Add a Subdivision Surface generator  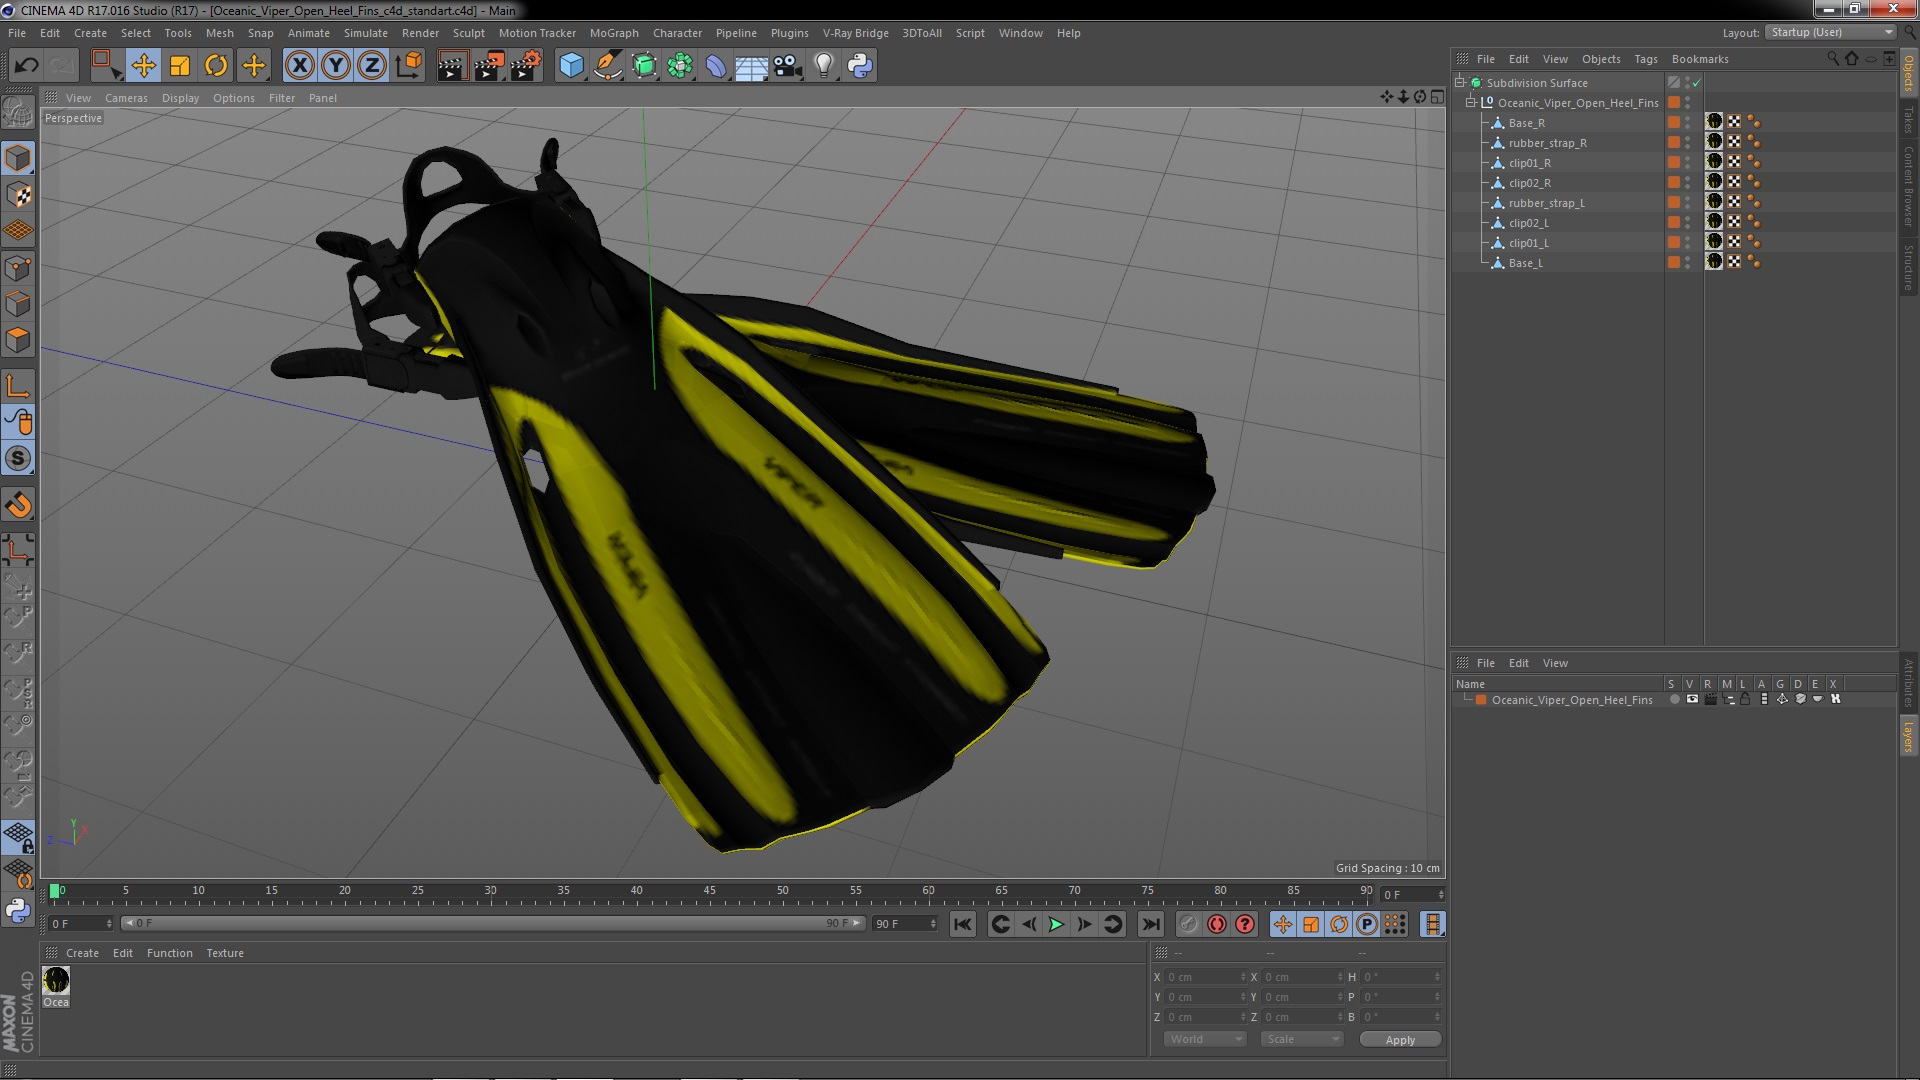644,66
